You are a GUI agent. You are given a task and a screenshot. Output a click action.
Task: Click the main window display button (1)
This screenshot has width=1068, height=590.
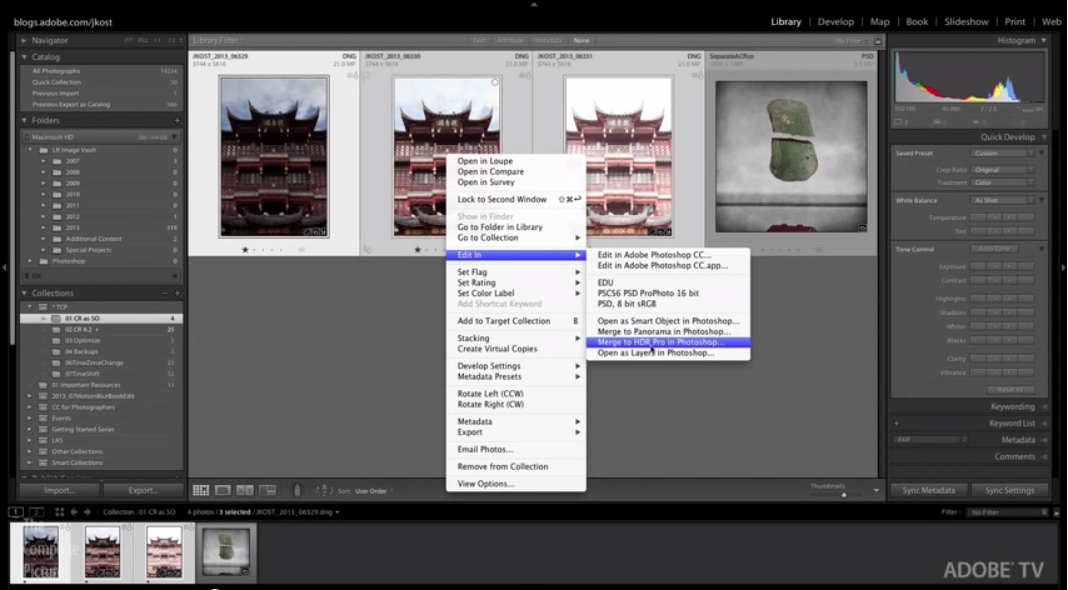[17, 512]
